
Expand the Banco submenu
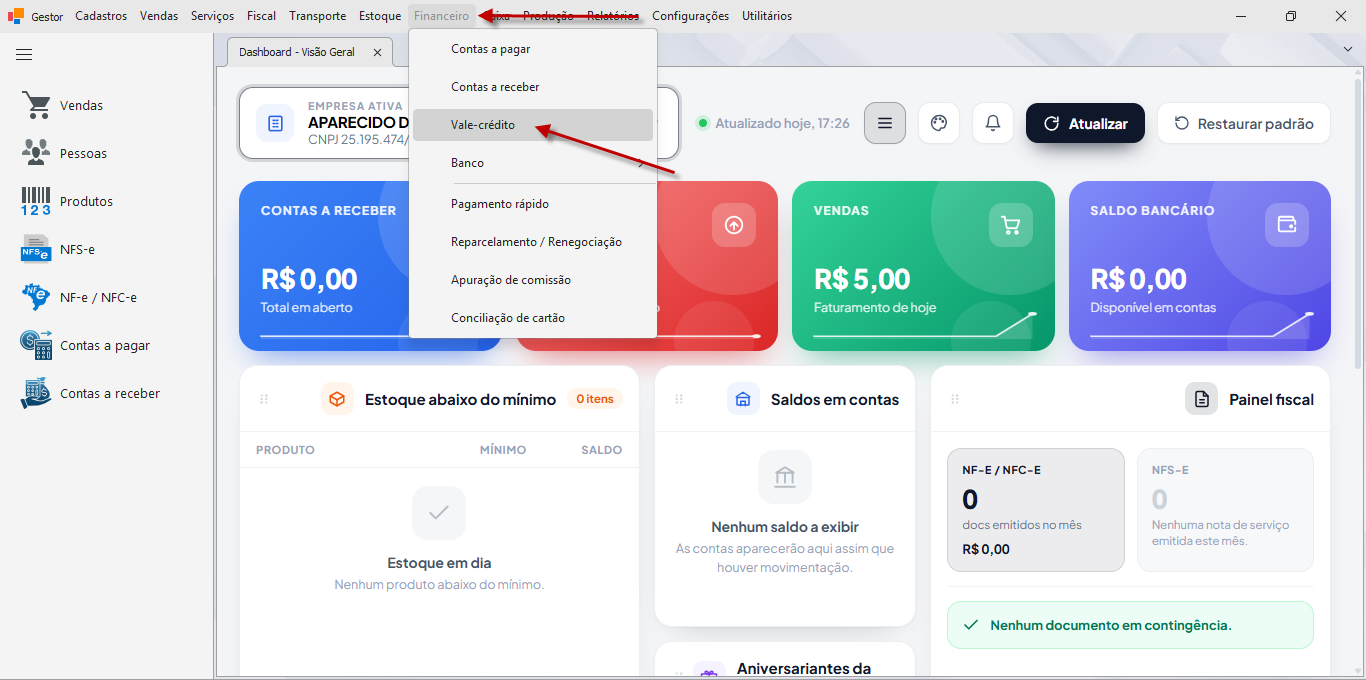(x=533, y=163)
